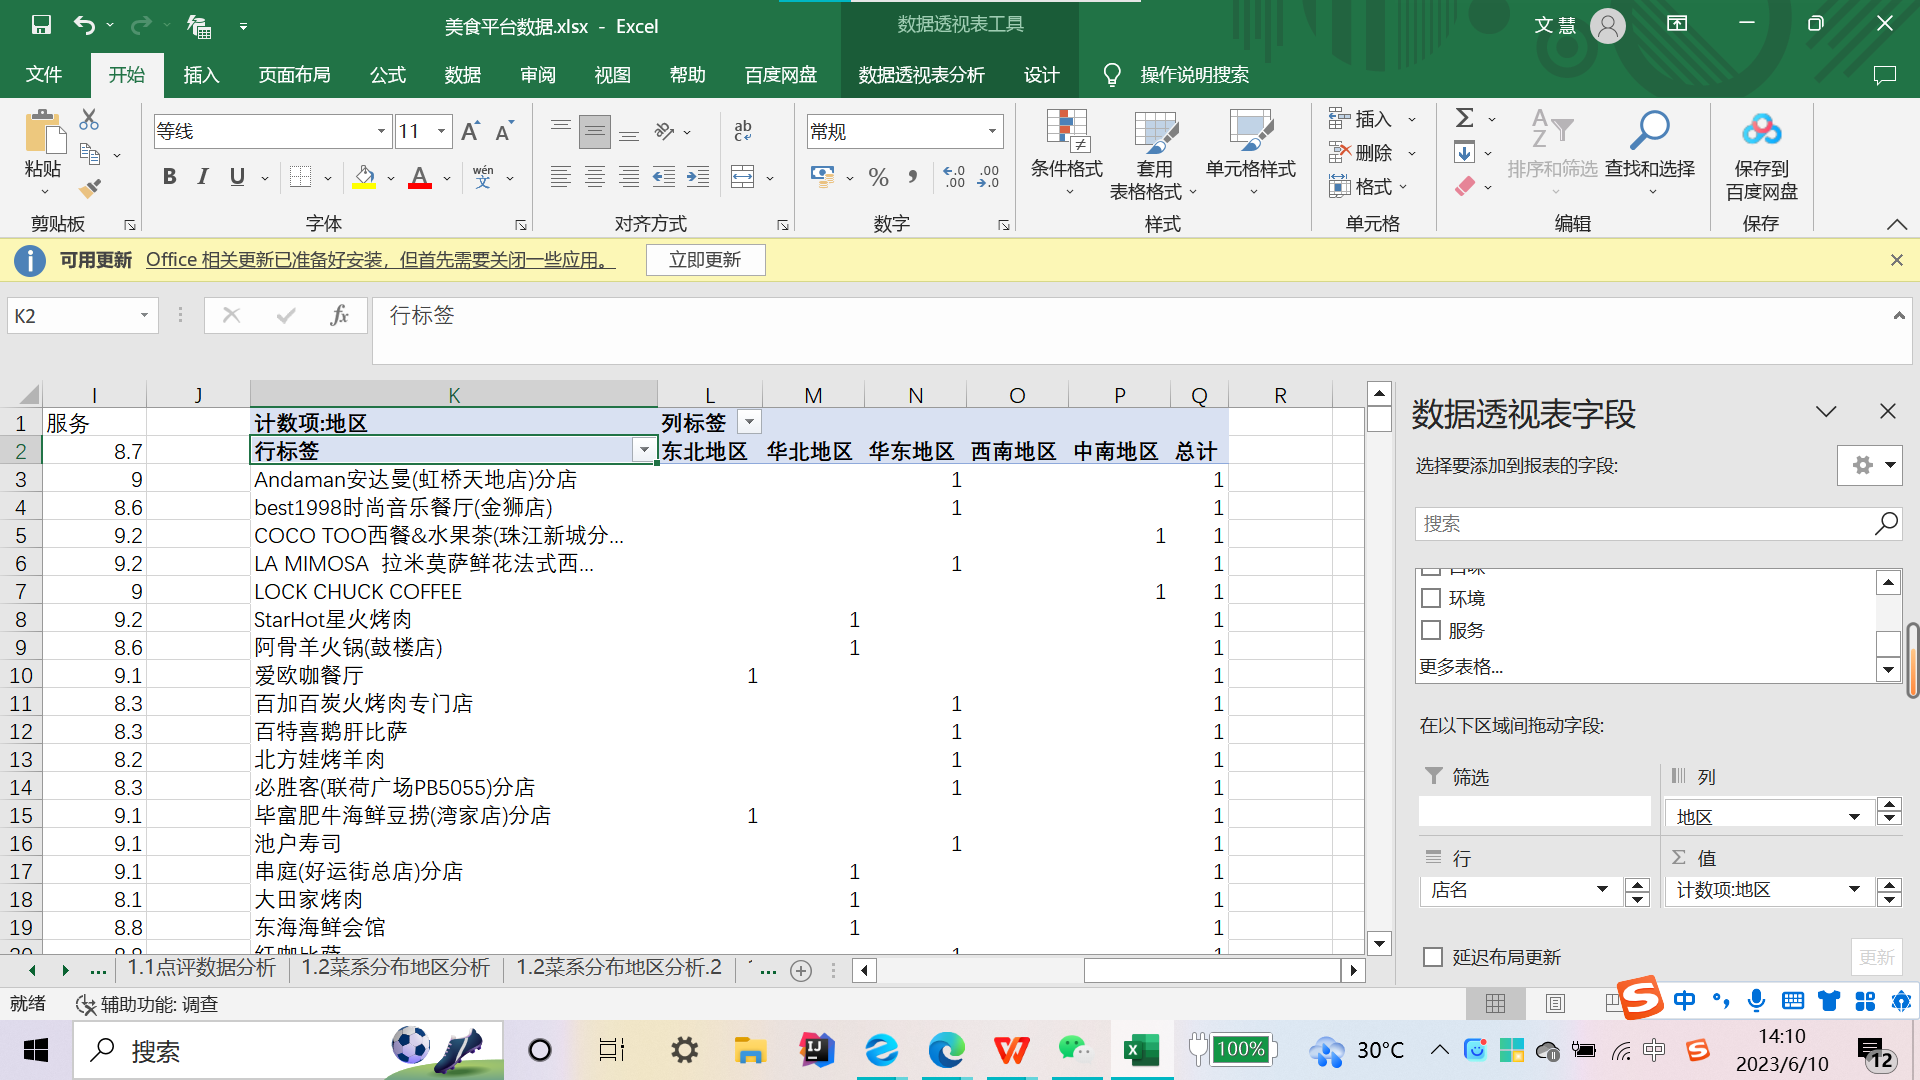The image size is (1920, 1080).
Task: Click Save to Baidu Netdisk icon
Action: click(1761, 131)
